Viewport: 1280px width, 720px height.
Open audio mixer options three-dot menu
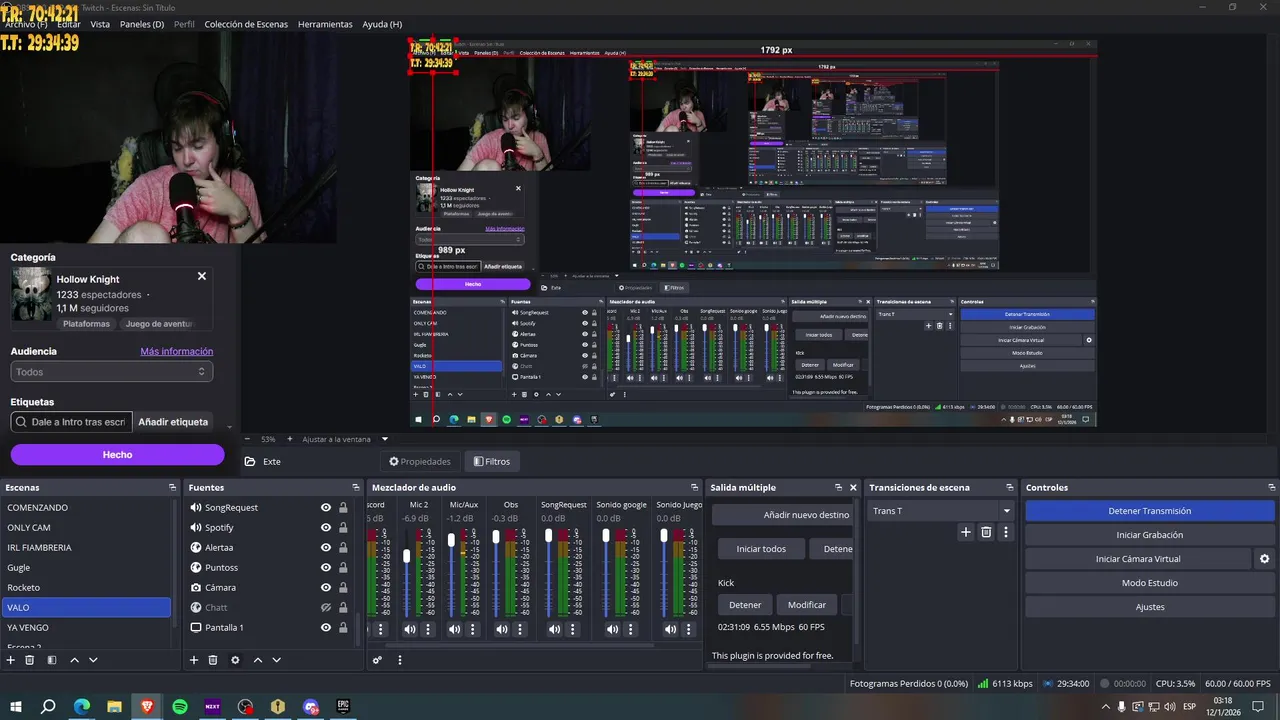pos(400,660)
